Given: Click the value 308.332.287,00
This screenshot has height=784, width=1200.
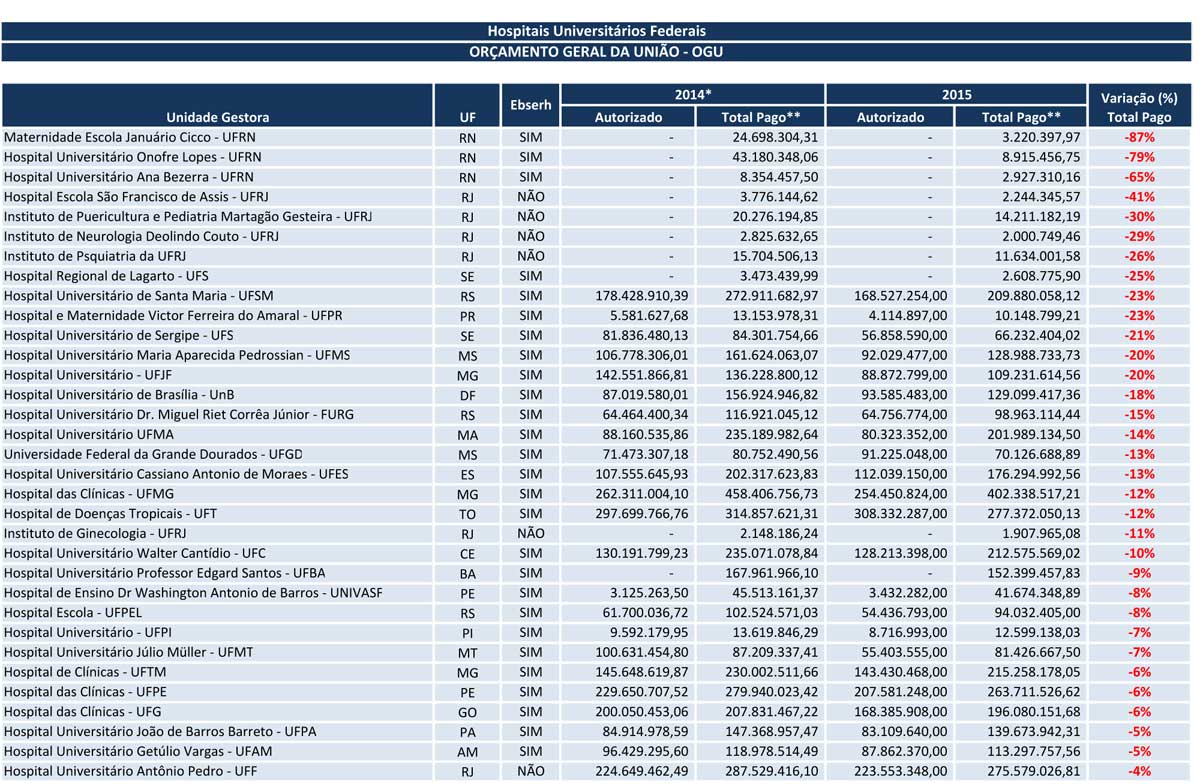Looking at the screenshot, I should (900, 514).
